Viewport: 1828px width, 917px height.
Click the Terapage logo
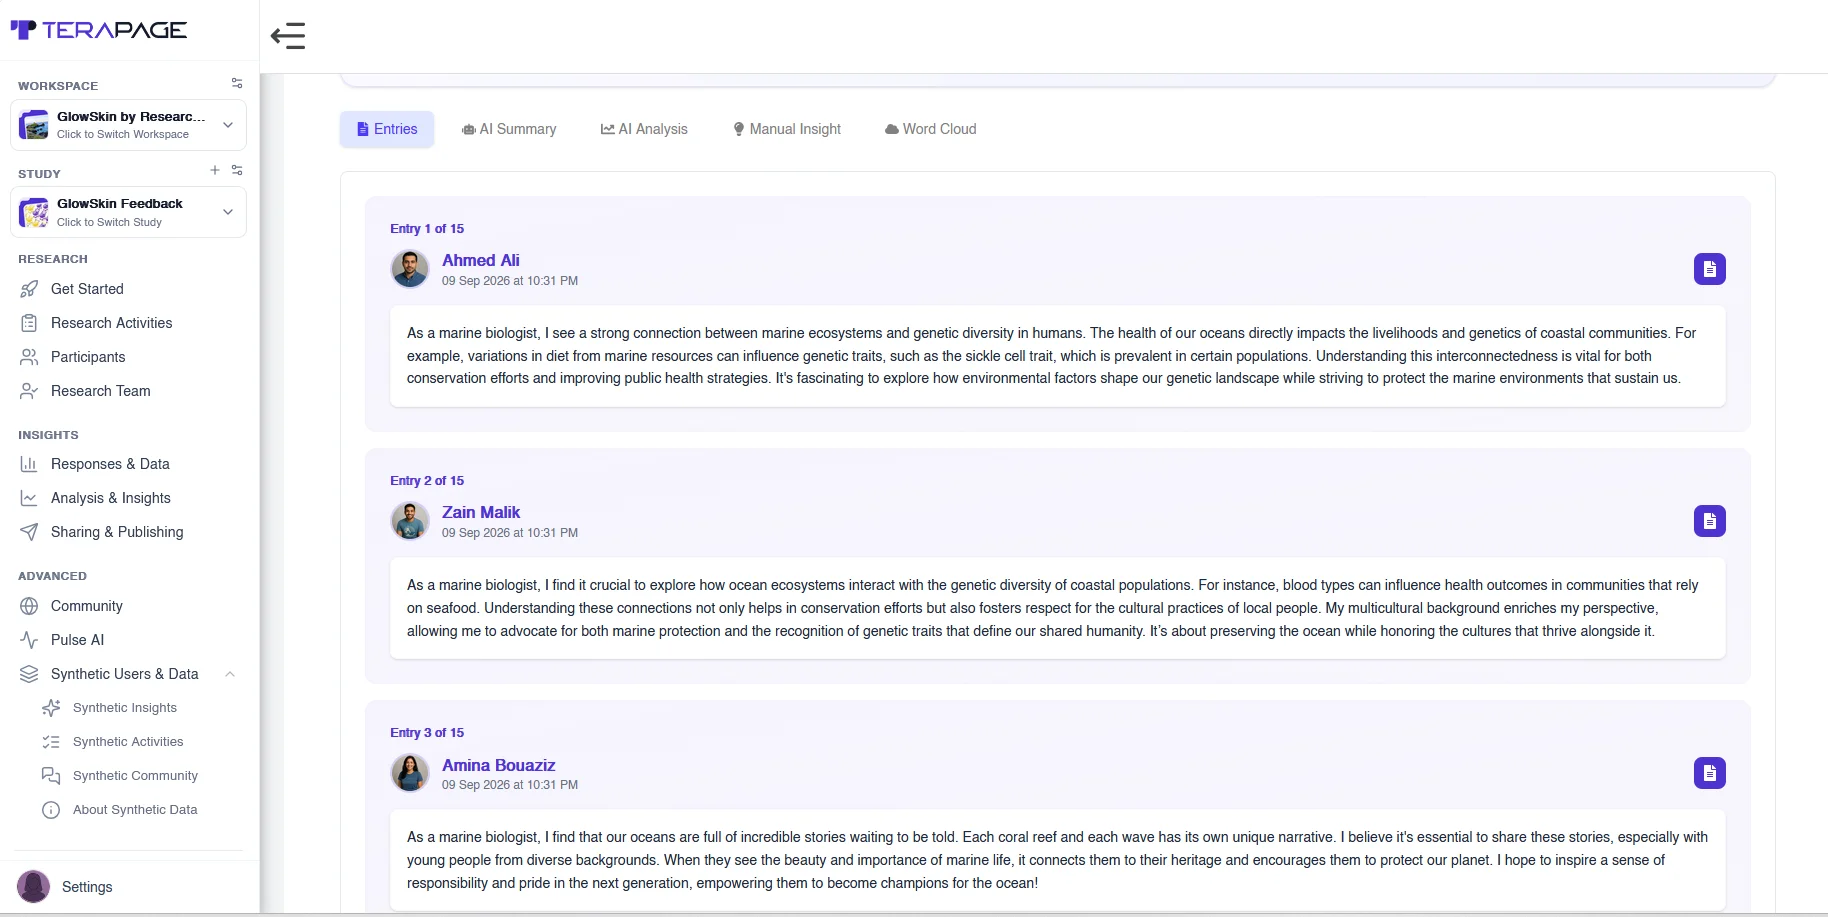point(98,30)
